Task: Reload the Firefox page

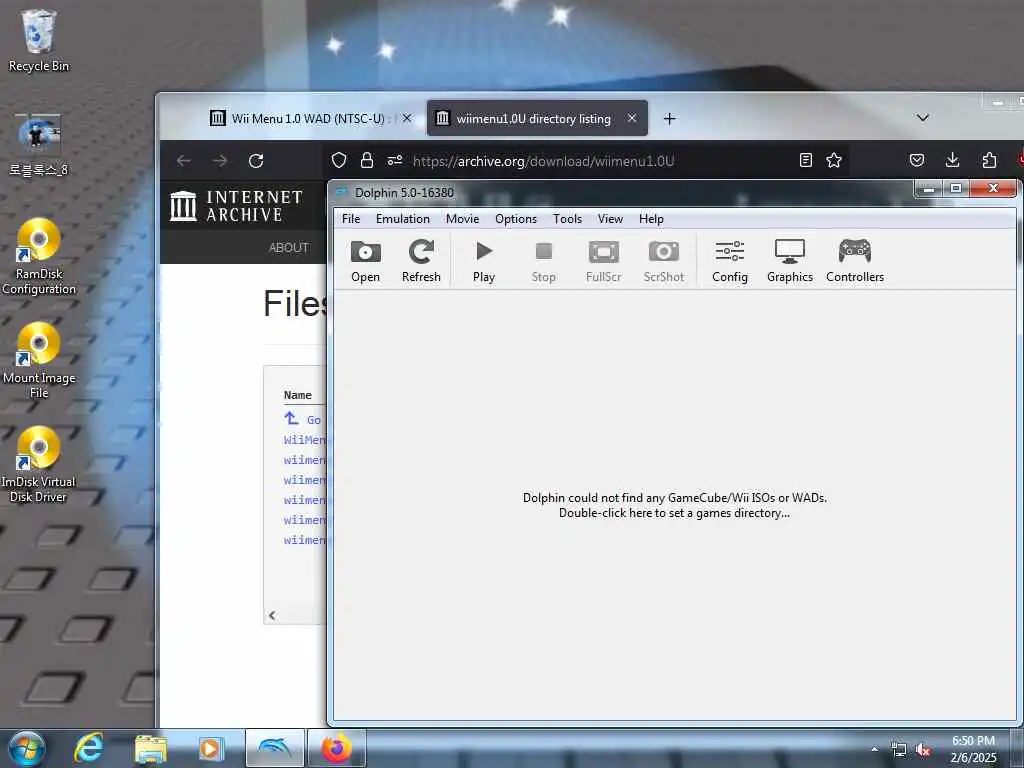Action: (x=256, y=161)
